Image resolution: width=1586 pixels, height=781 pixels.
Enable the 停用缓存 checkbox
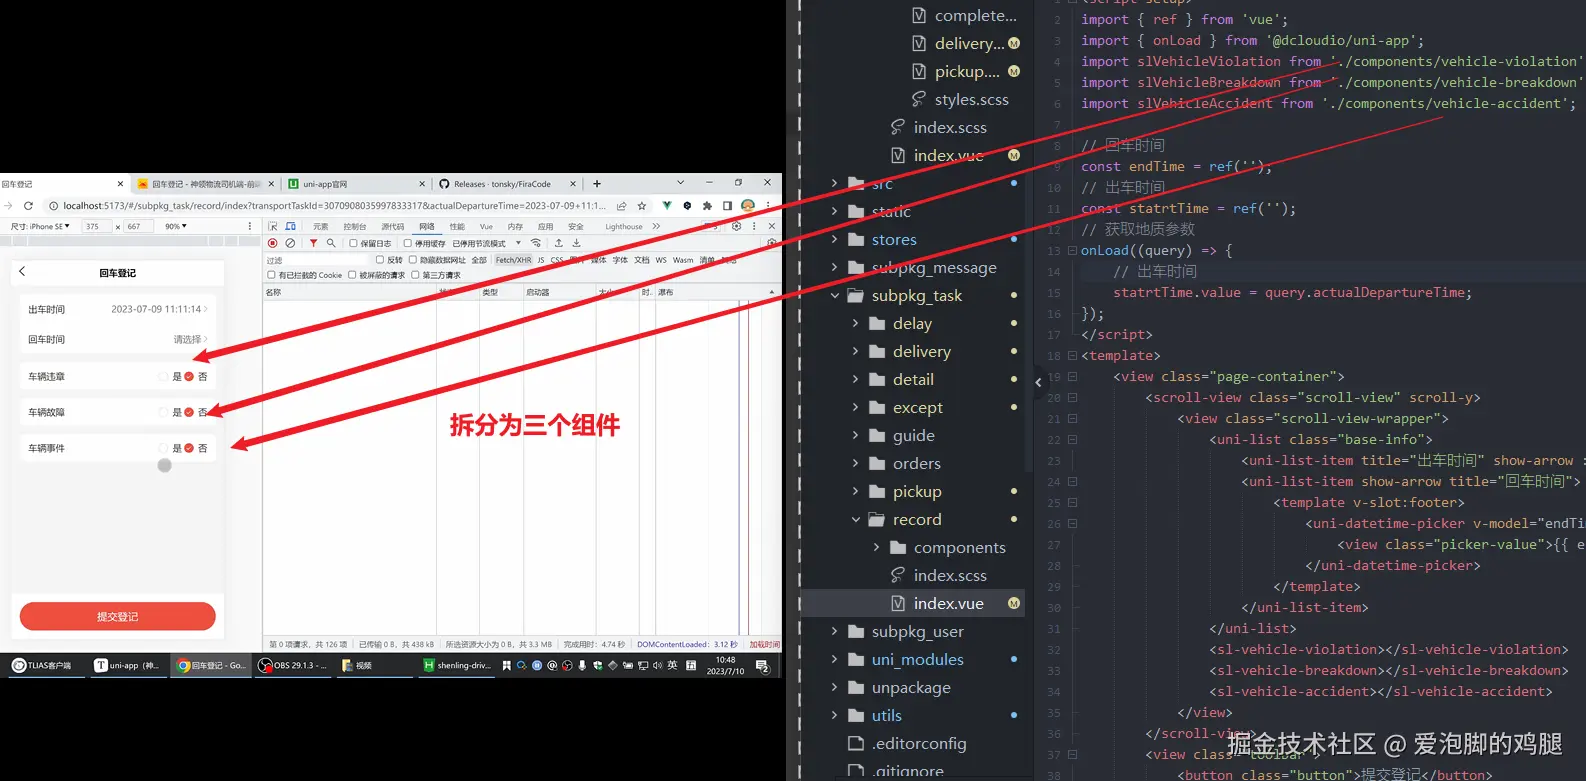pos(408,244)
